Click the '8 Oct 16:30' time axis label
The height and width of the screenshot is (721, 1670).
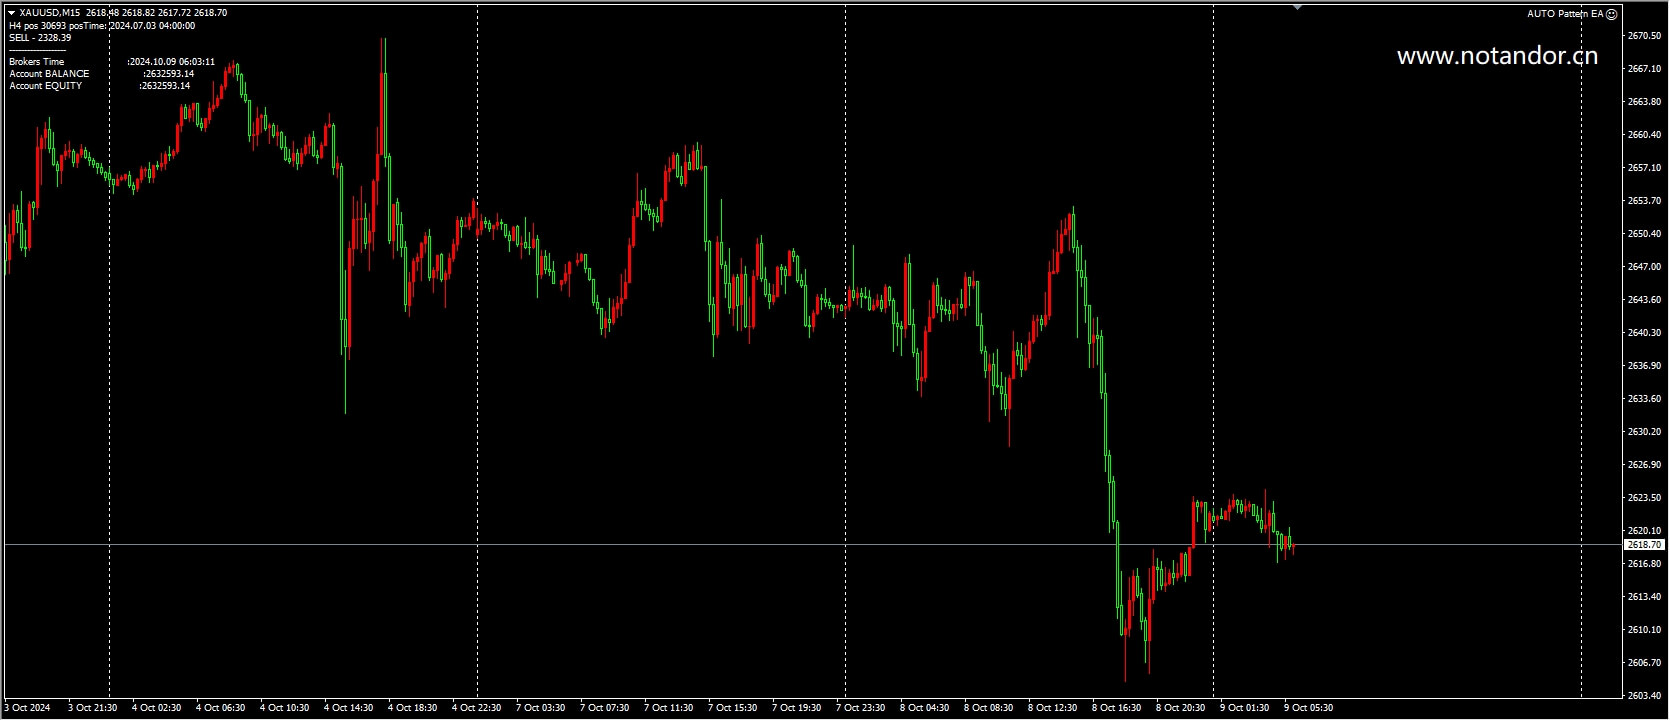pos(1116,708)
